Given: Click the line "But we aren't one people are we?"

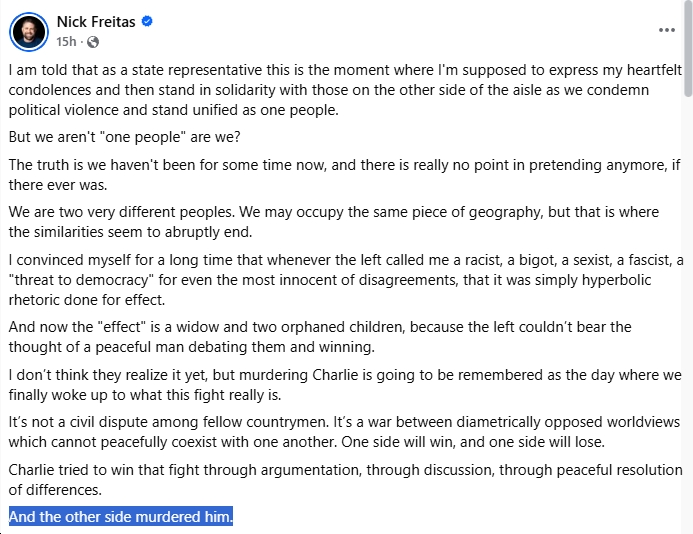Looking at the screenshot, I should (x=124, y=137).
